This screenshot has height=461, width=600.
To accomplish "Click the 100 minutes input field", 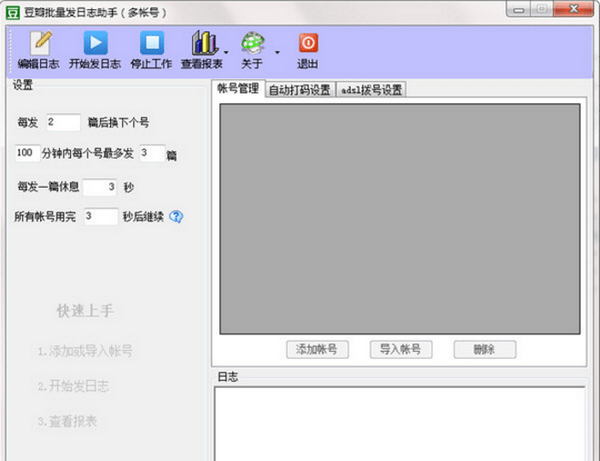I will (27, 153).
